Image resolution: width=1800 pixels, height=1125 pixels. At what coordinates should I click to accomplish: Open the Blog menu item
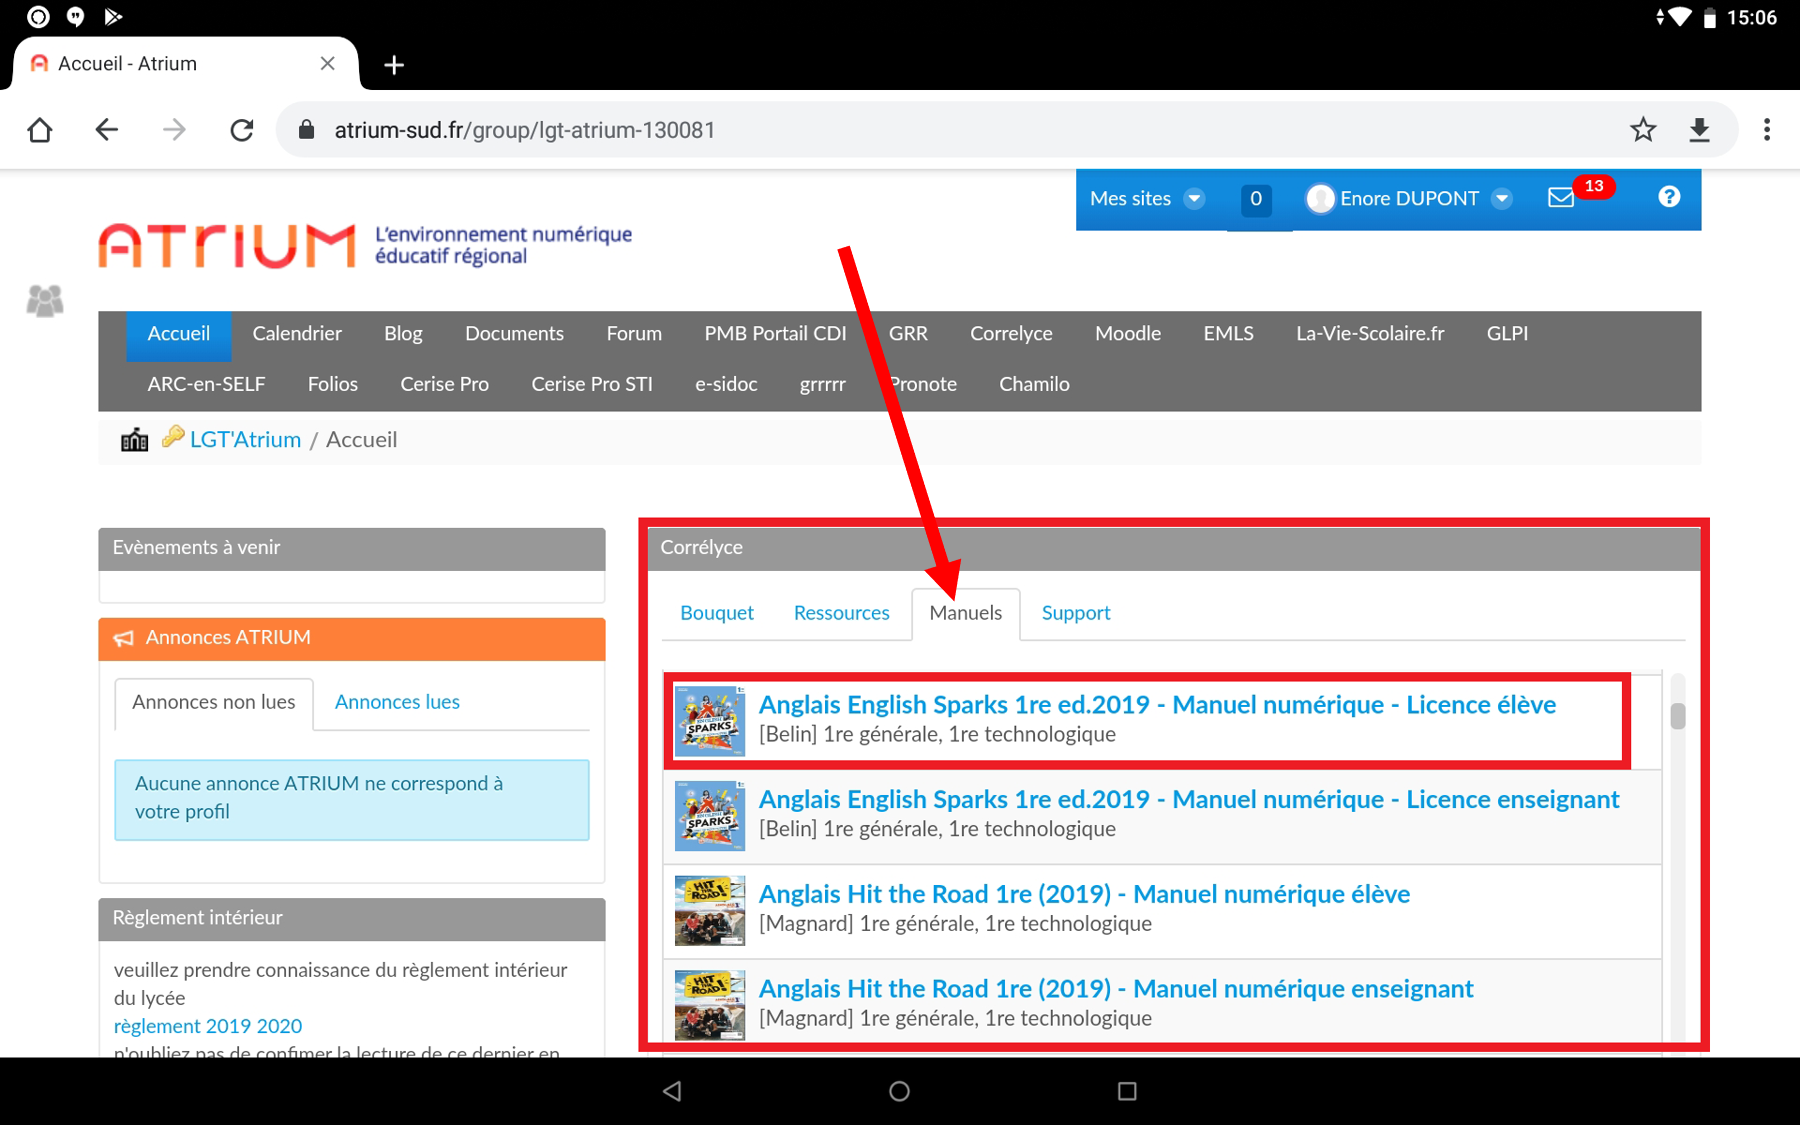(403, 334)
